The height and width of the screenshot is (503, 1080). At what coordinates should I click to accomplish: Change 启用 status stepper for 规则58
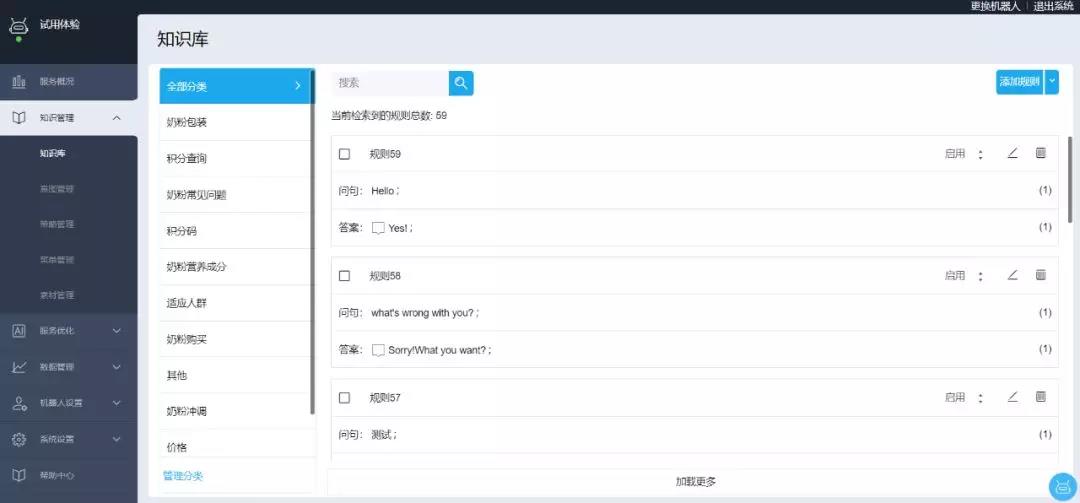click(980, 276)
